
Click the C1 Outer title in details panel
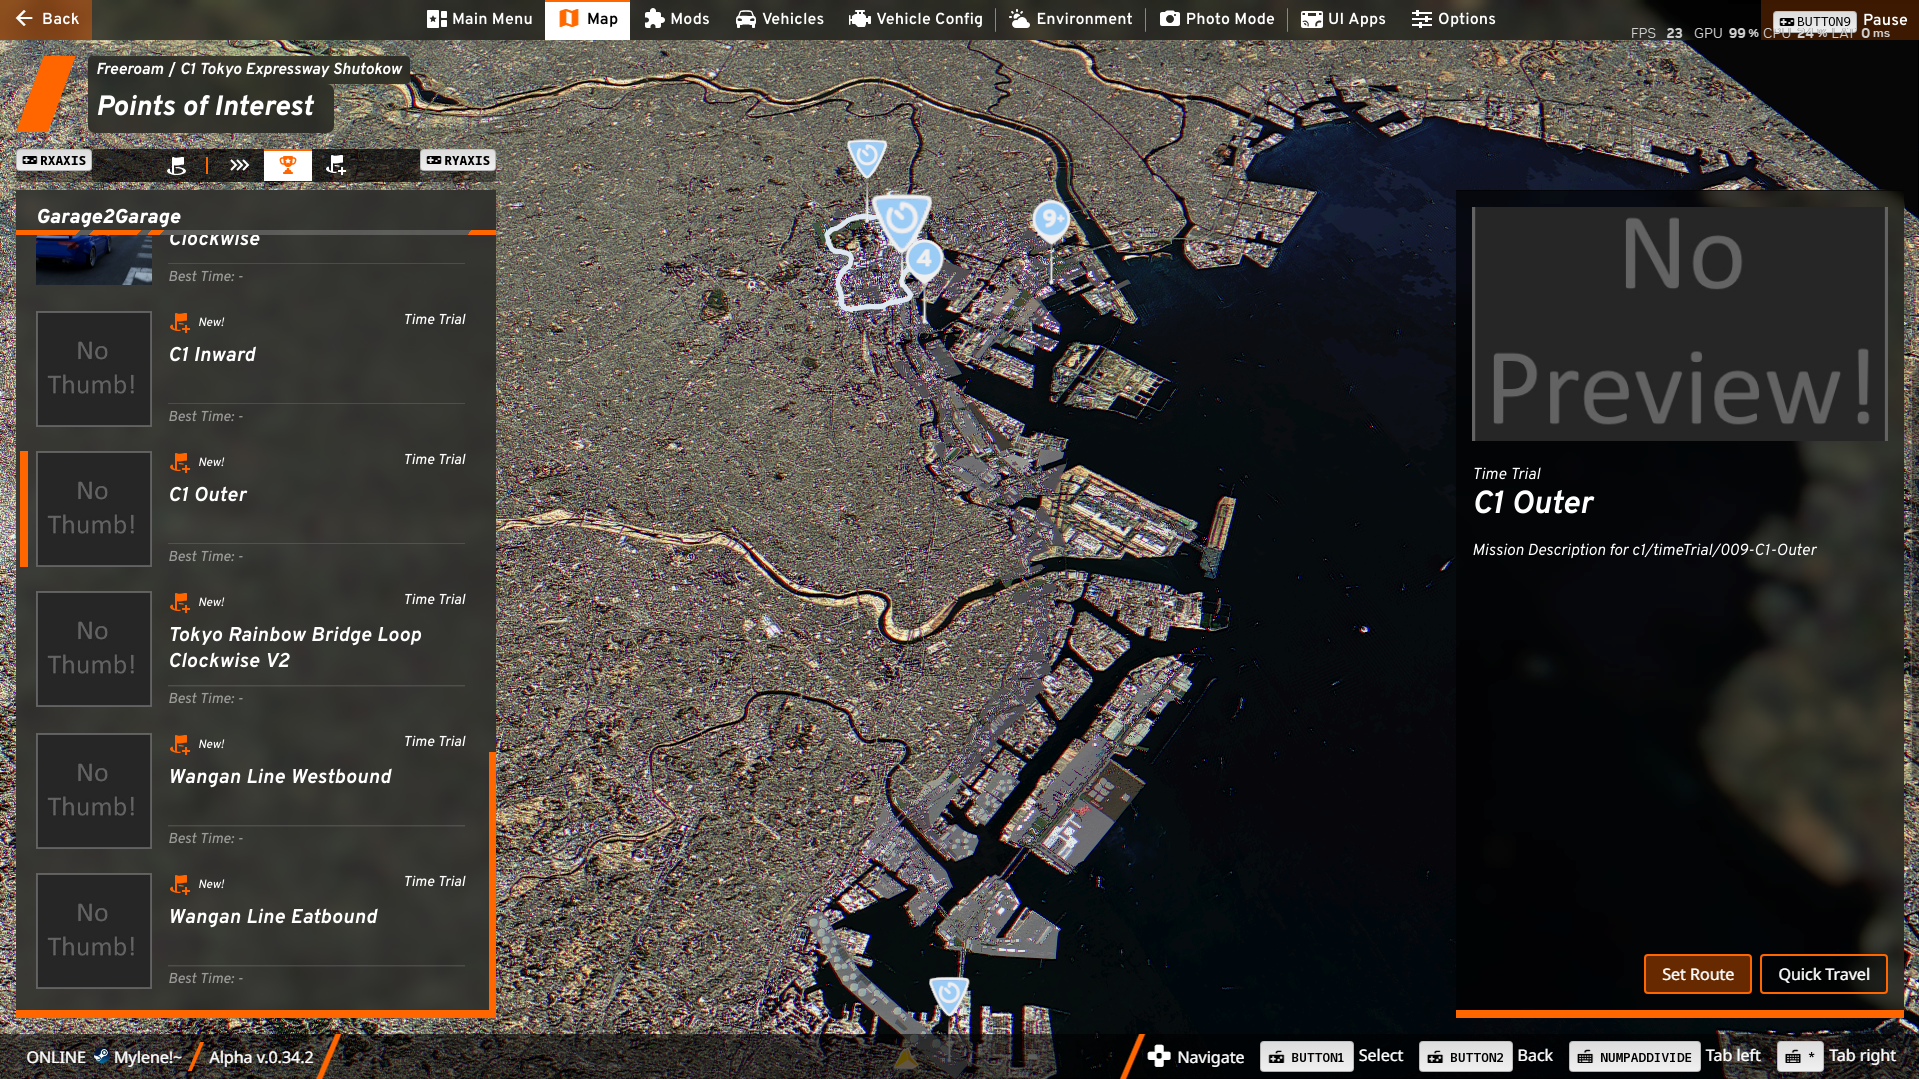1533,502
